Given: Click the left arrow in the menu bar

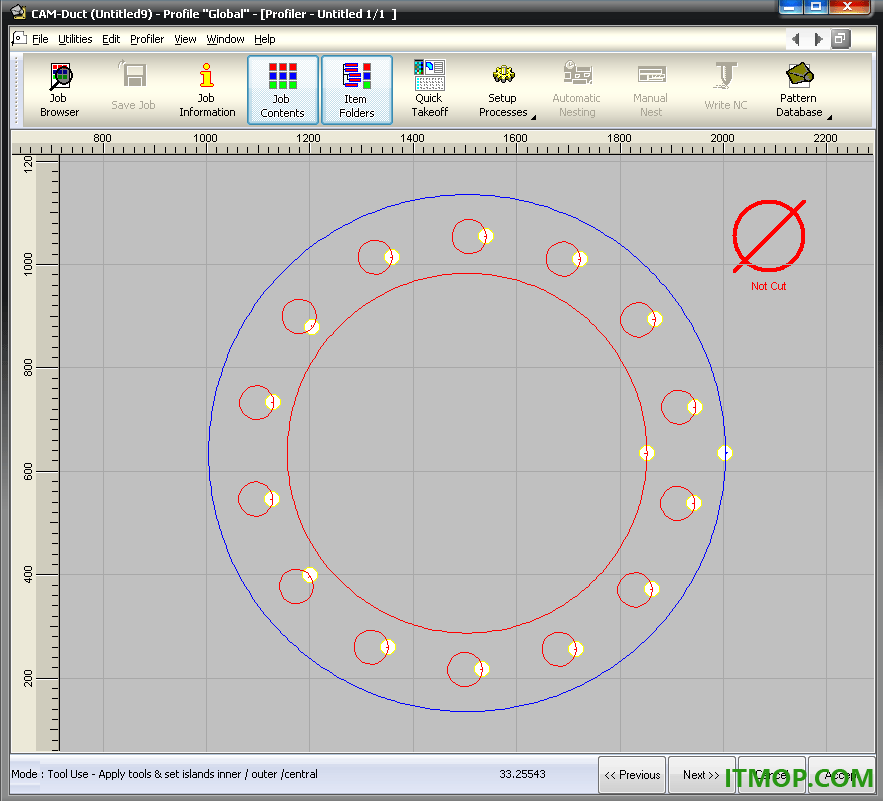Looking at the screenshot, I should coord(795,39).
